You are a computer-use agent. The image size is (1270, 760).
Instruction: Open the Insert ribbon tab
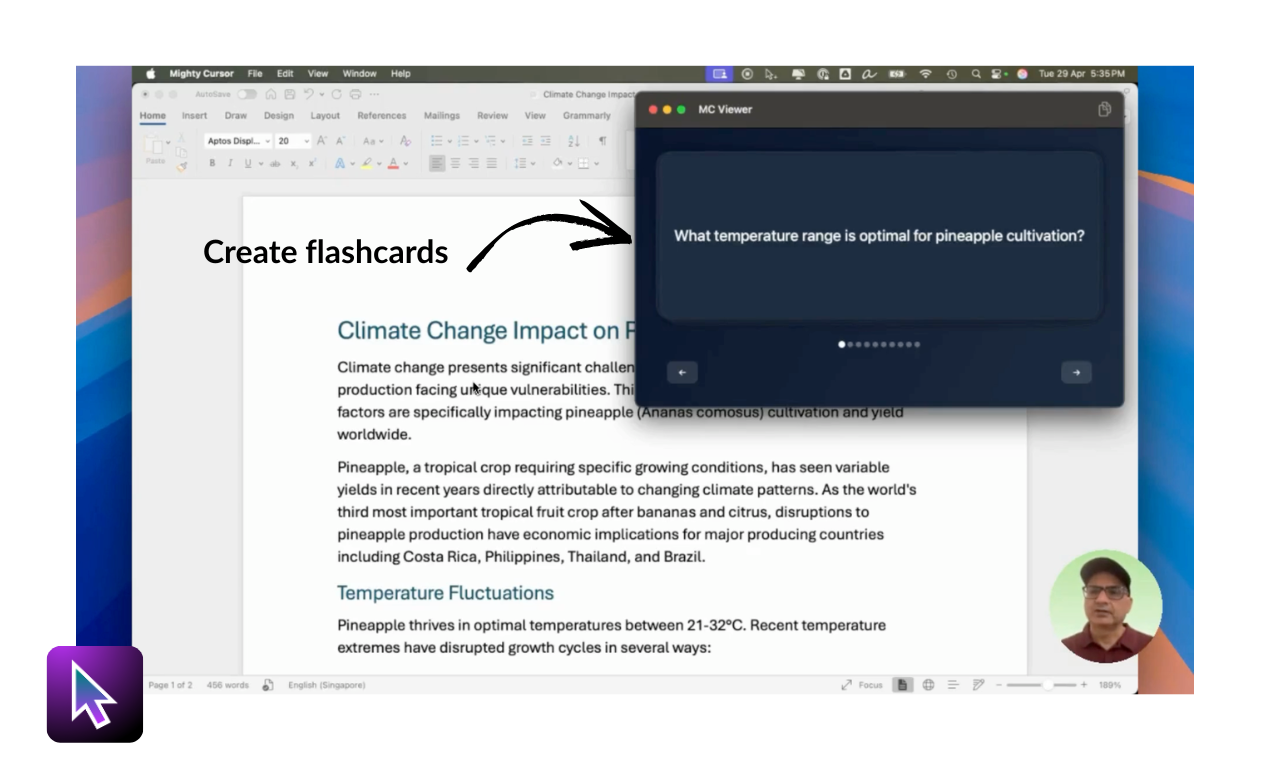(194, 116)
